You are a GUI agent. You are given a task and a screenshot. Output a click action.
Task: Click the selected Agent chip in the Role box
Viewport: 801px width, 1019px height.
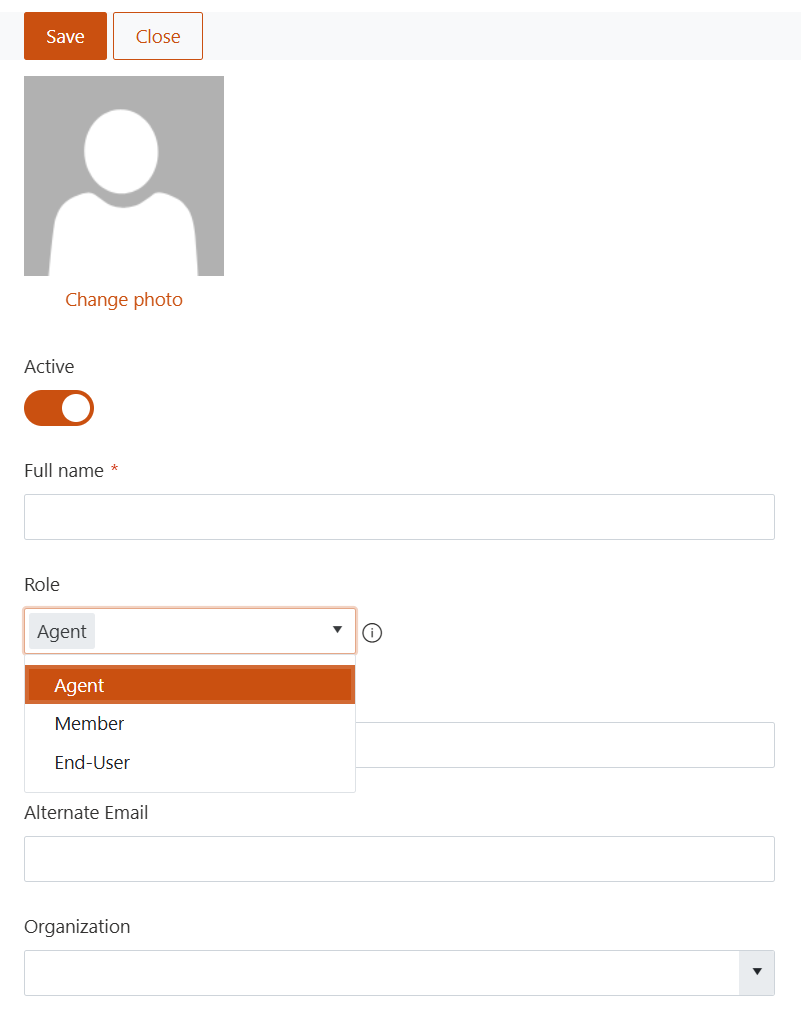tap(61, 631)
